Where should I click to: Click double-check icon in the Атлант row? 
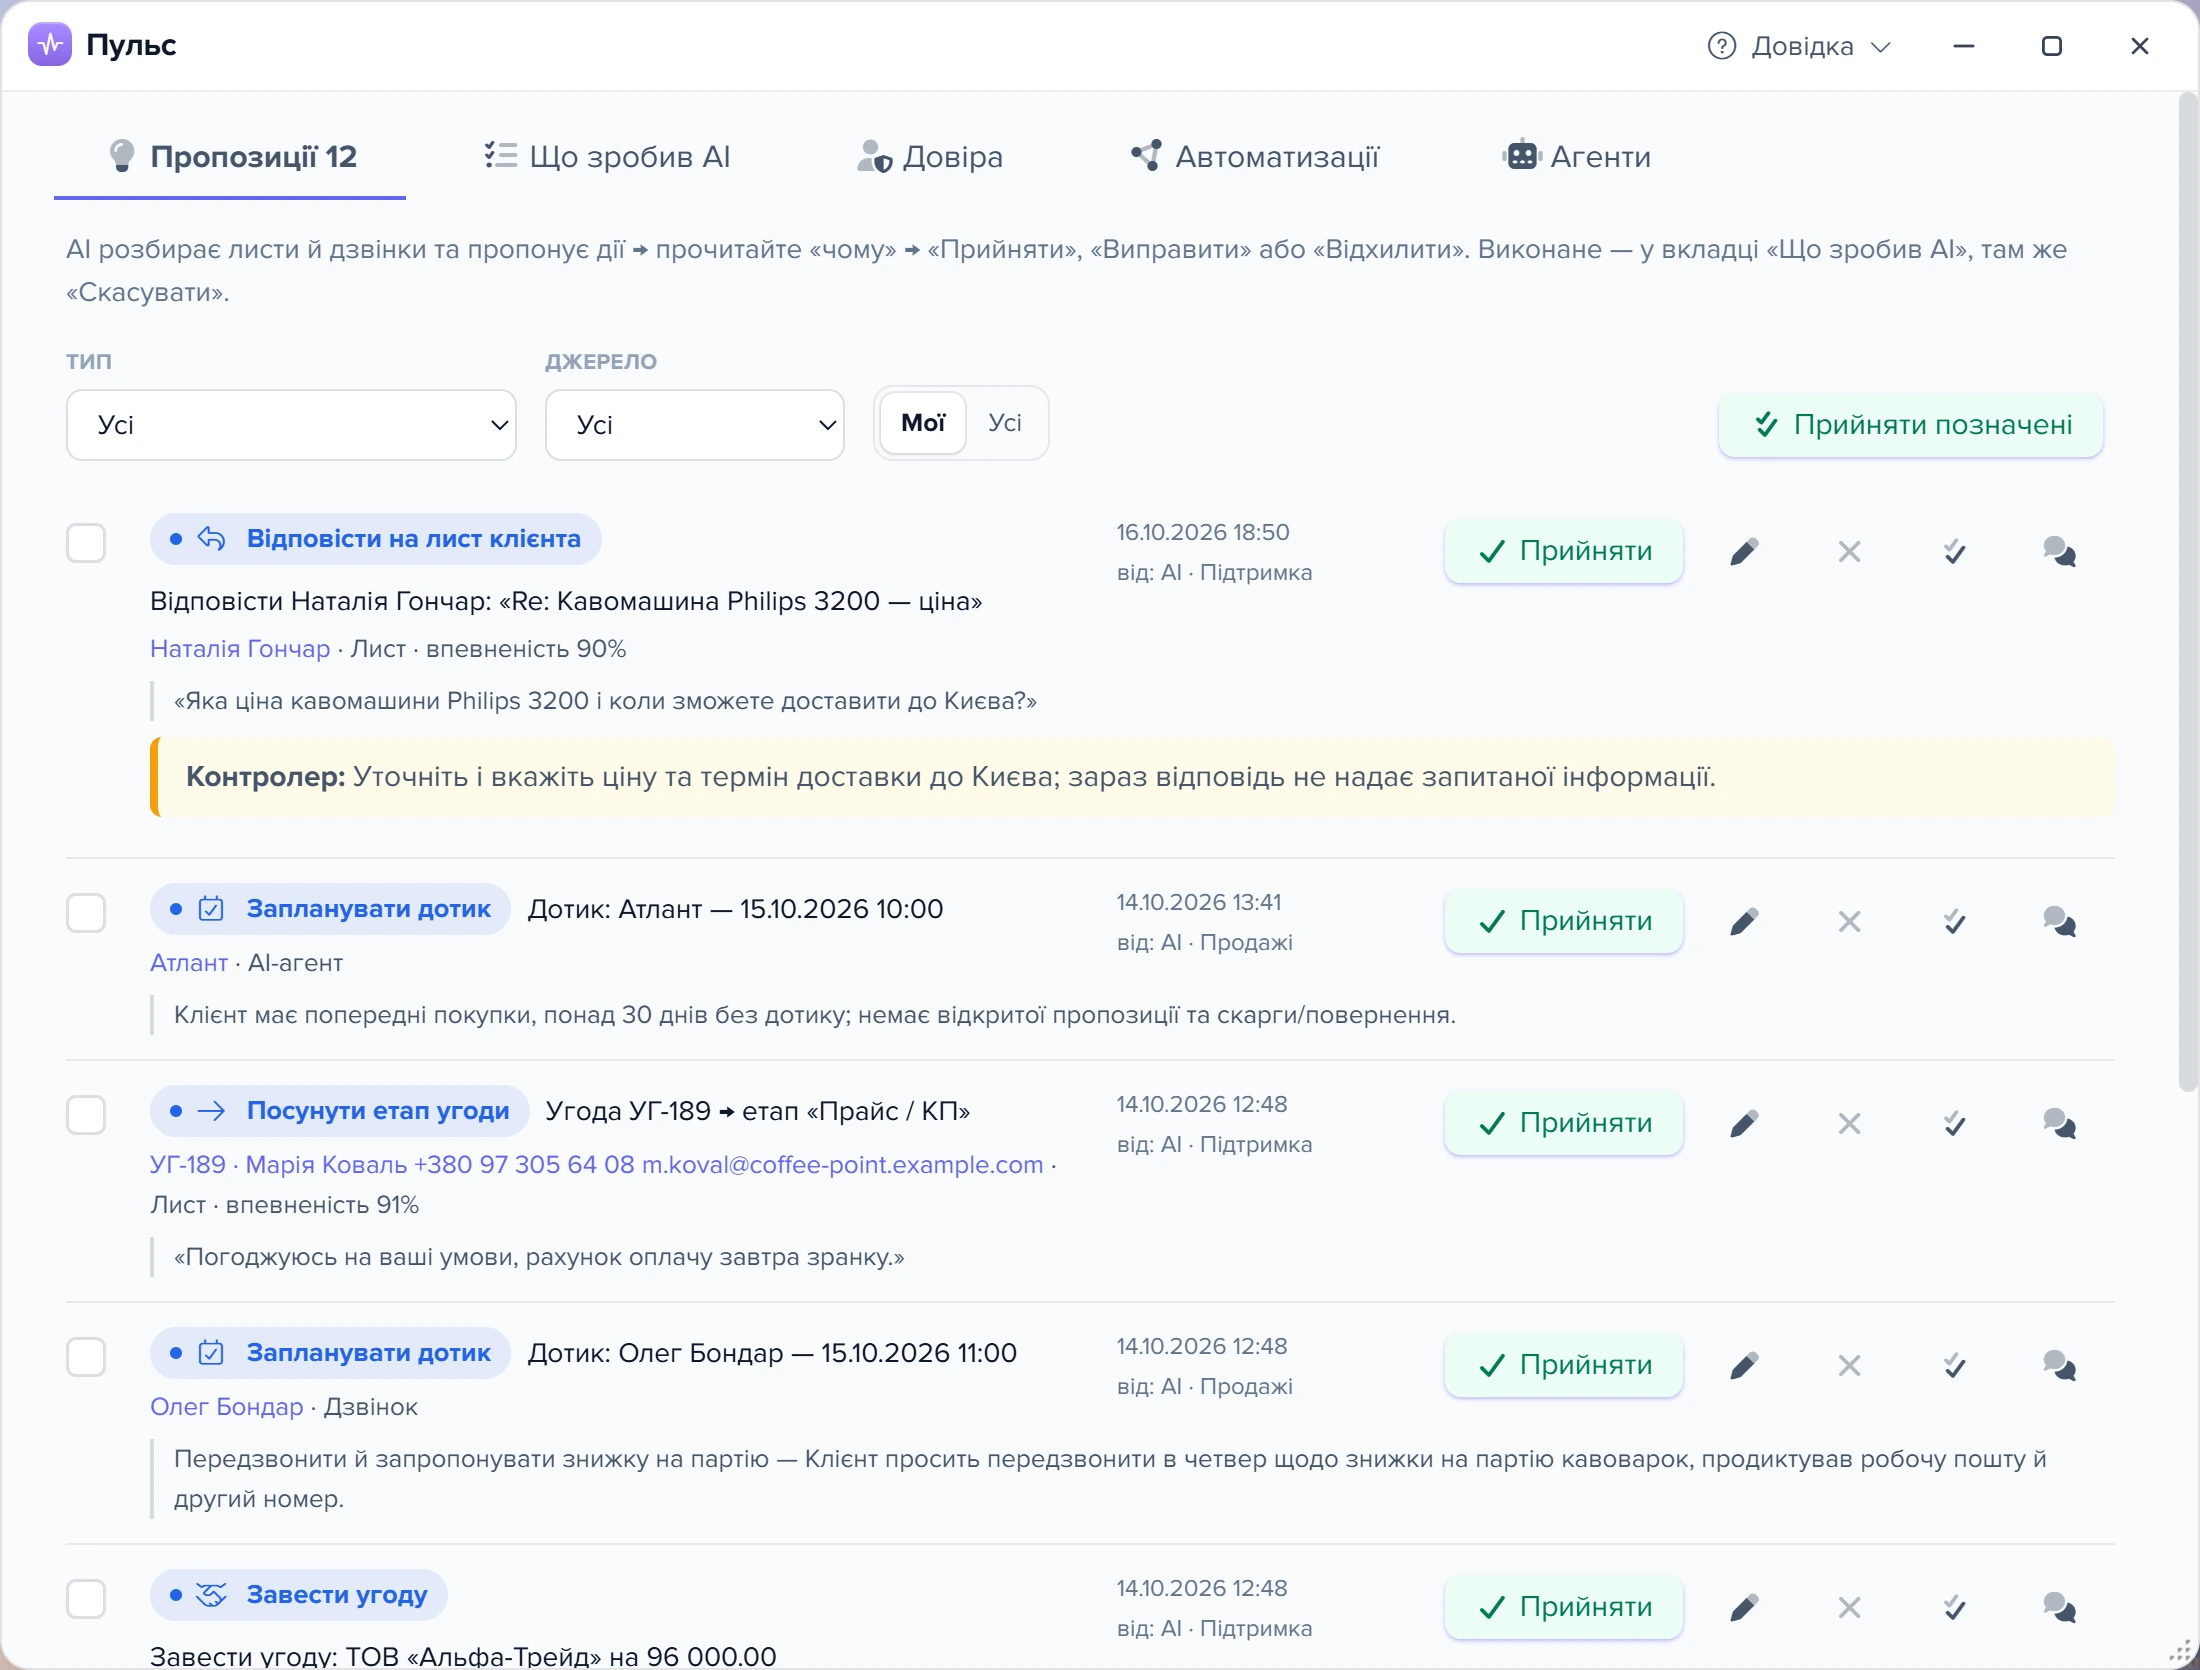(1954, 922)
